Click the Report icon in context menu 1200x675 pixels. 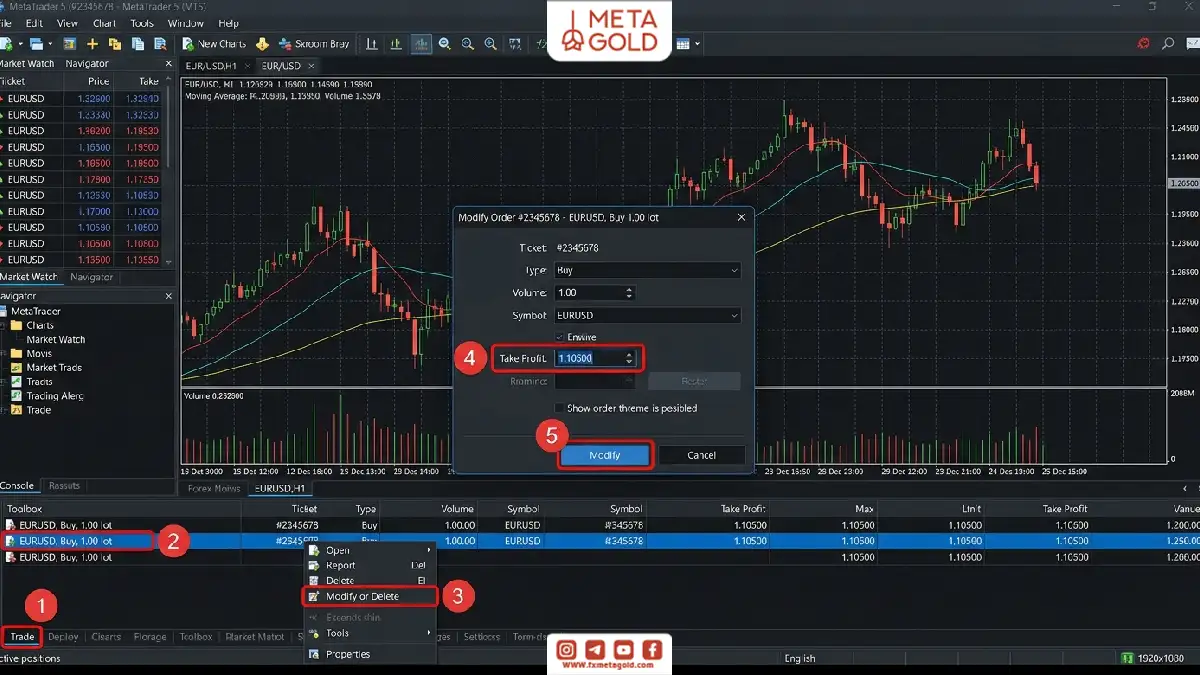tap(313, 565)
